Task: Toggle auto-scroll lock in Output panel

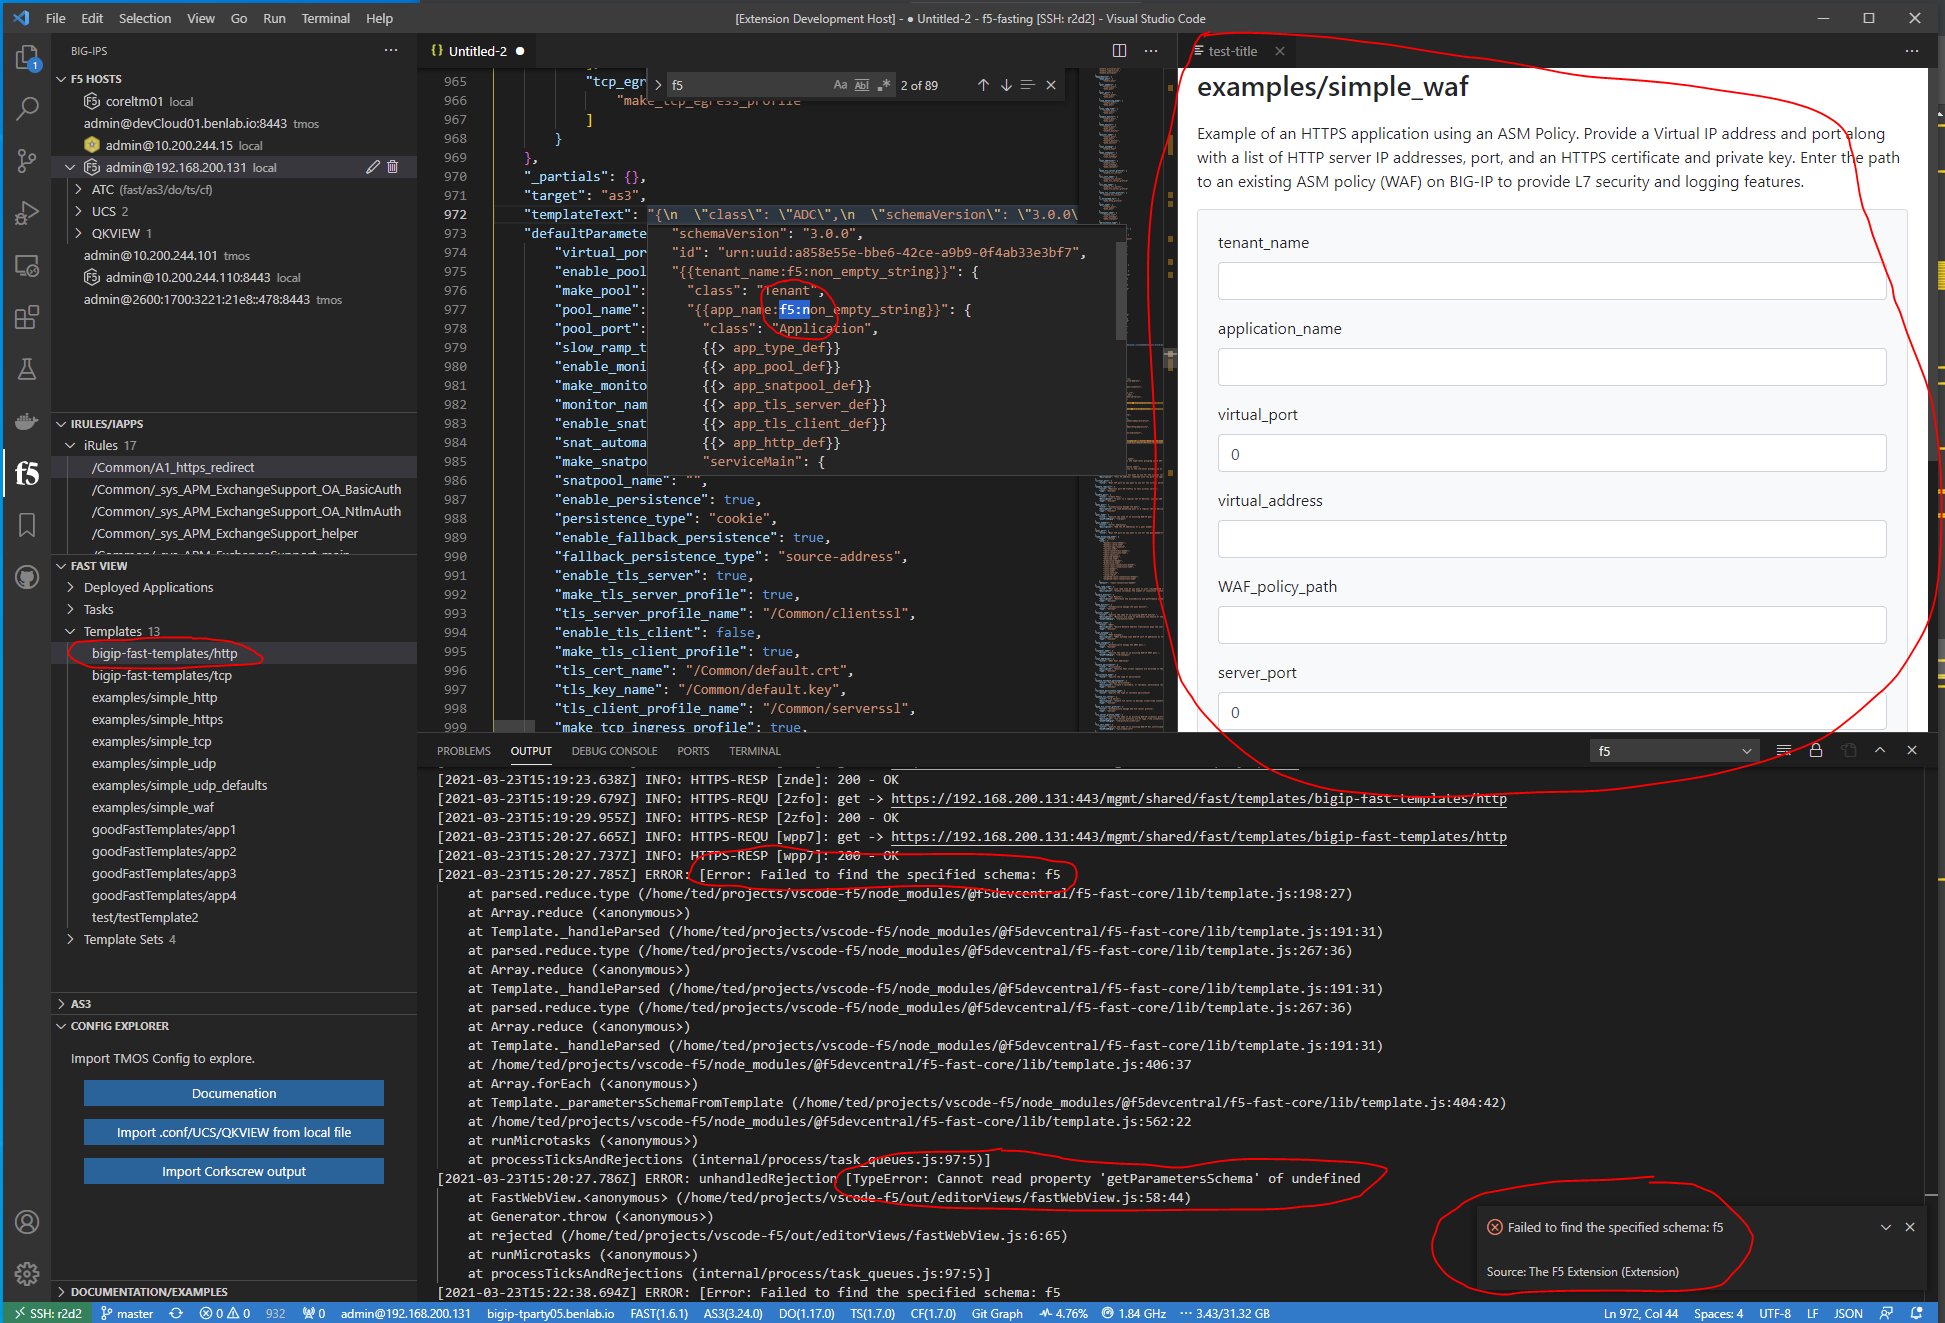Action: point(1816,750)
